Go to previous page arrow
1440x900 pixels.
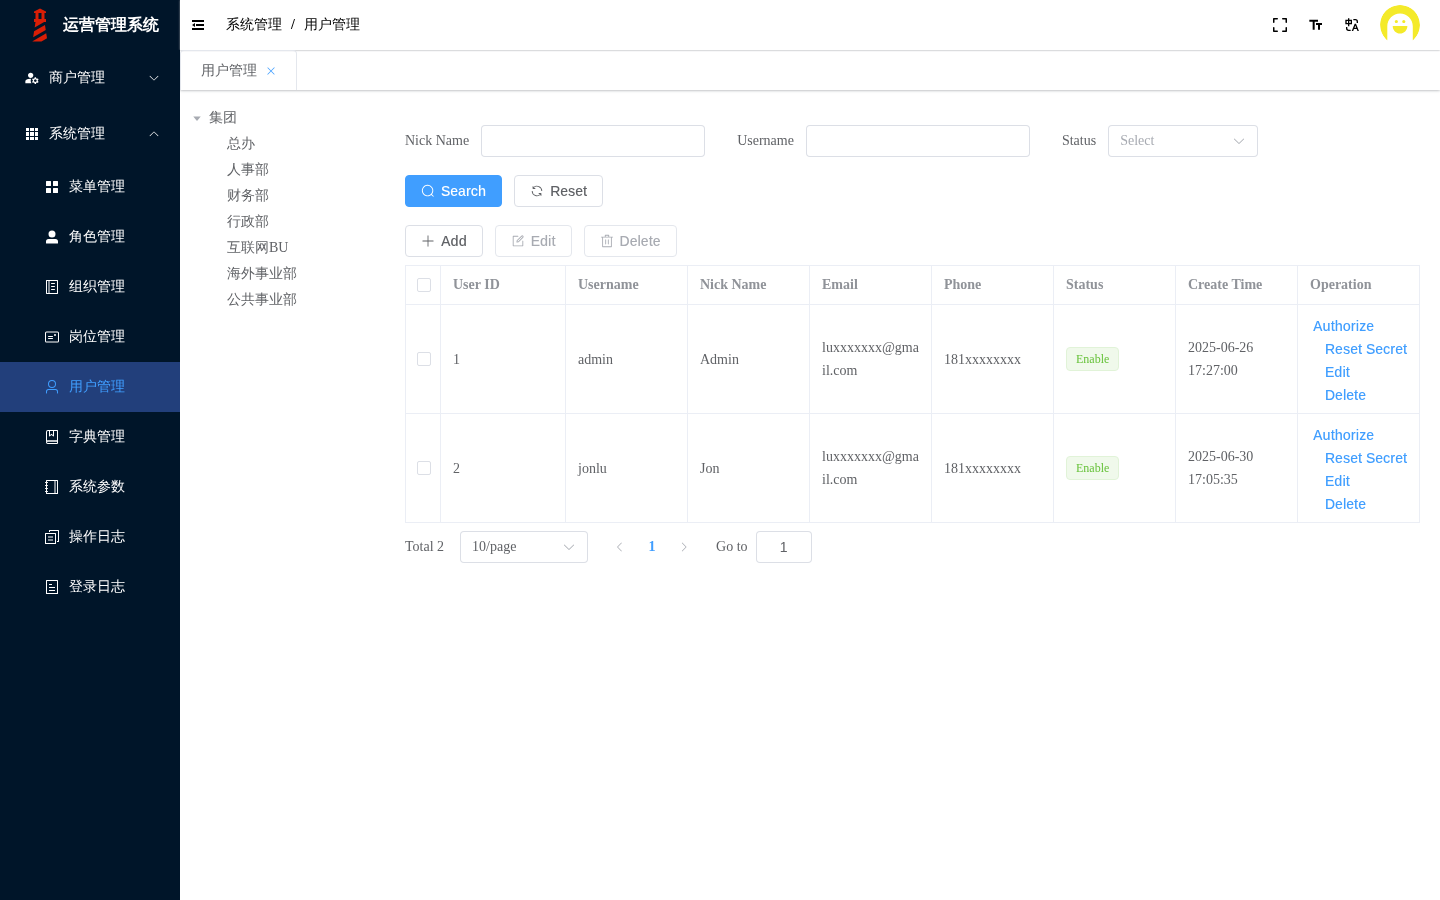[x=620, y=547]
